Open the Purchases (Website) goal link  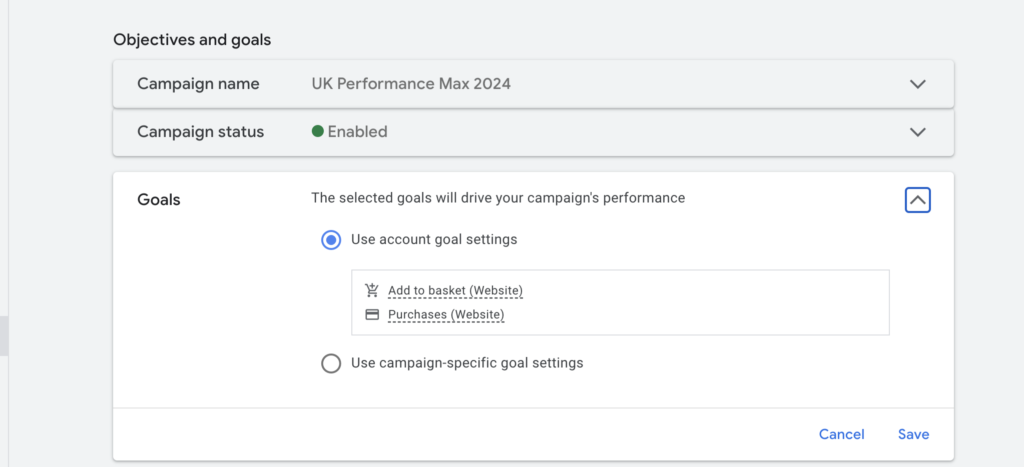pos(446,315)
